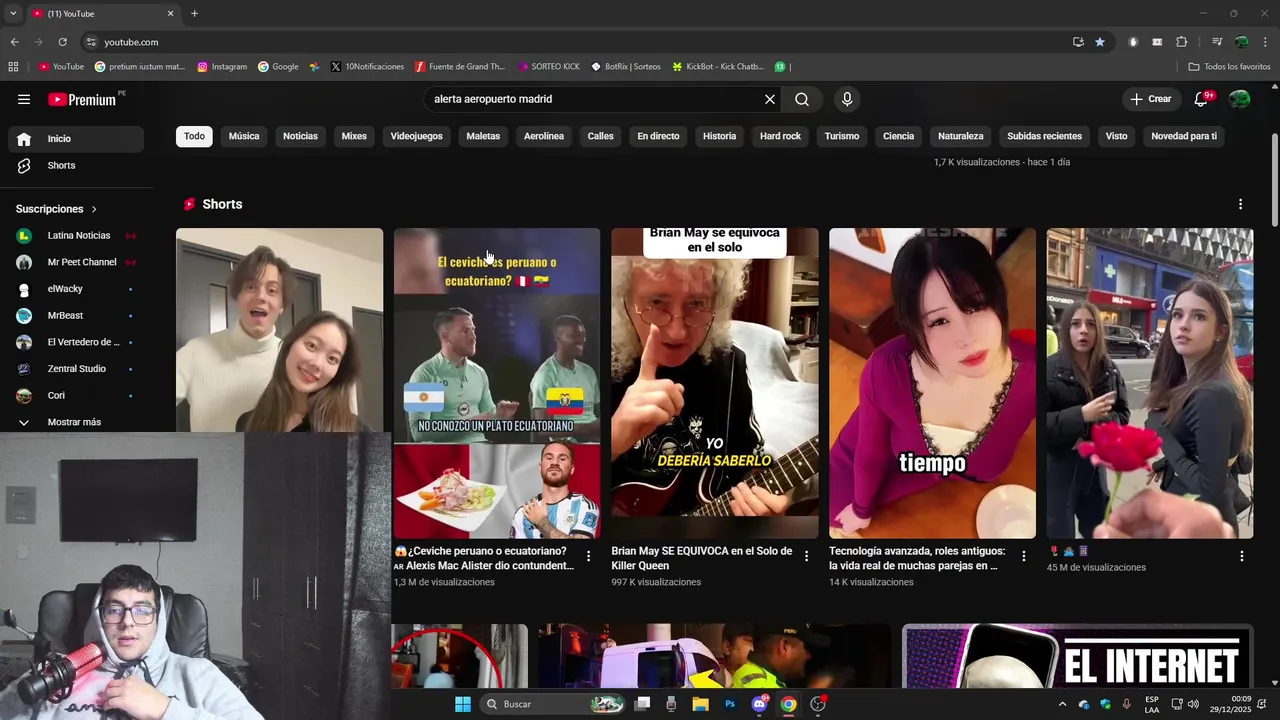This screenshot has width=1280, height=720.
Task: Open three-dot menu for 45 M views short
Action: click(x=1242, y=556)
